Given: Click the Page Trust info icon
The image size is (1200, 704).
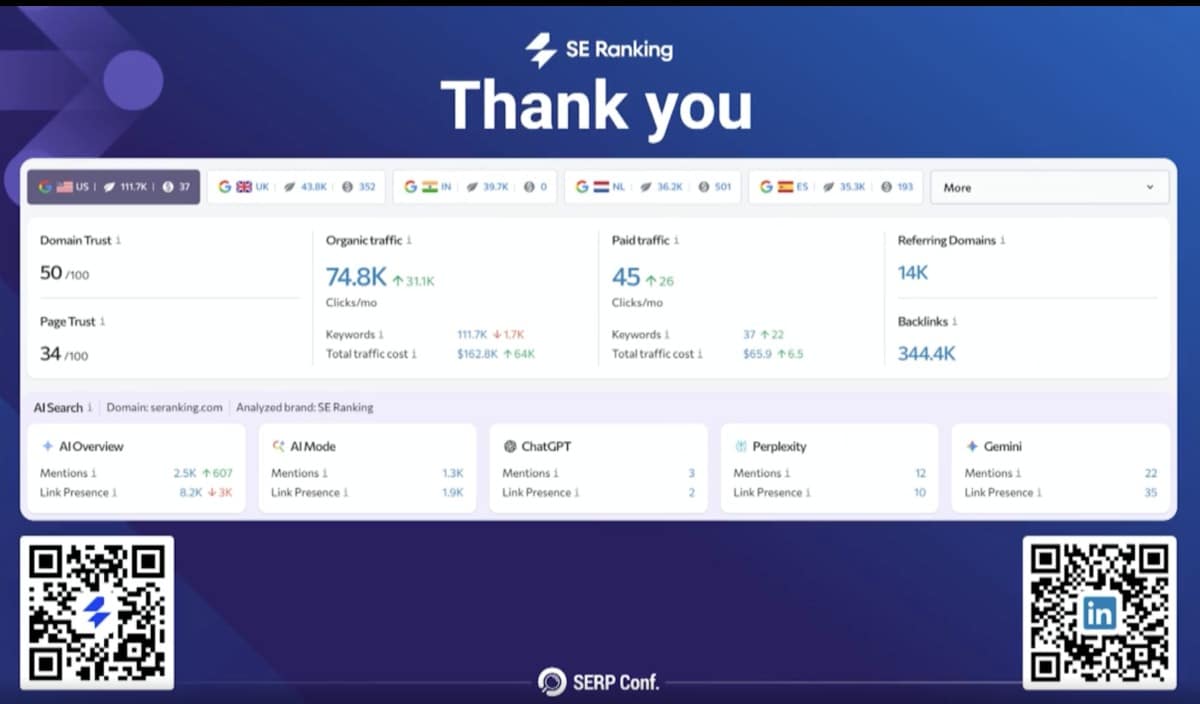Looking at the screenshot, I should [102, 322].
